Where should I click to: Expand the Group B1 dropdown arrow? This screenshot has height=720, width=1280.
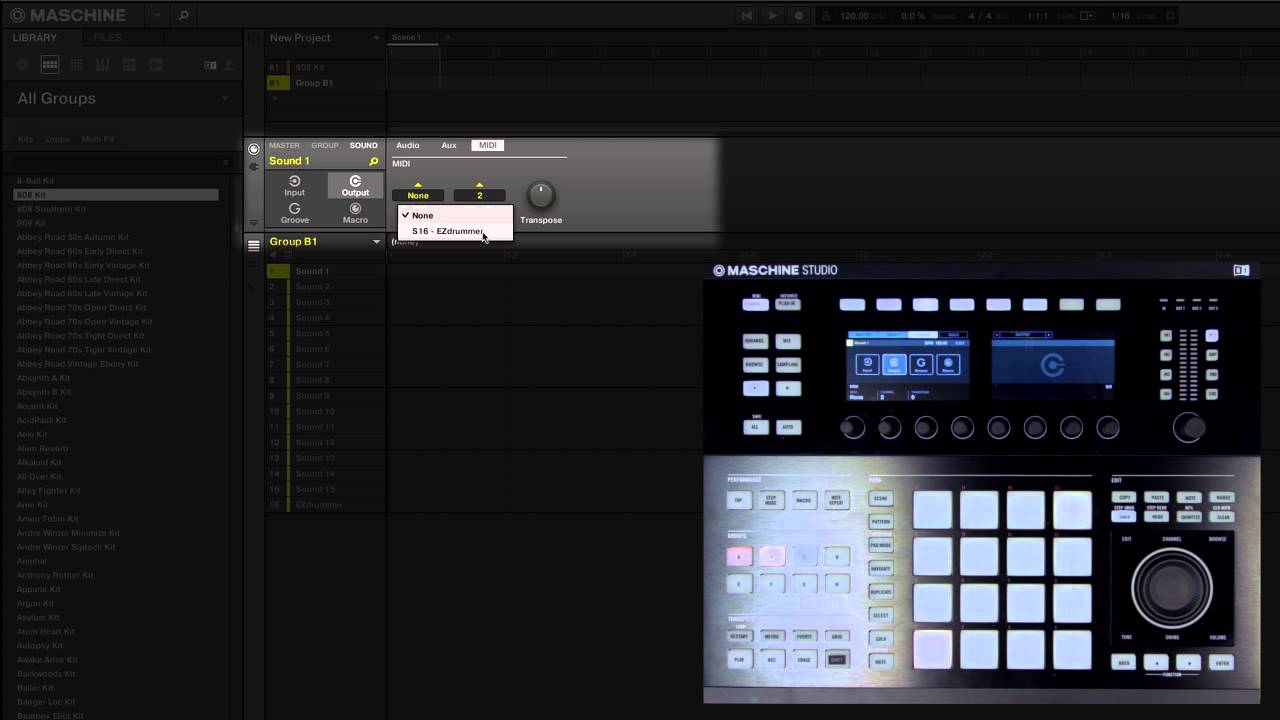[x=377, y=242]
